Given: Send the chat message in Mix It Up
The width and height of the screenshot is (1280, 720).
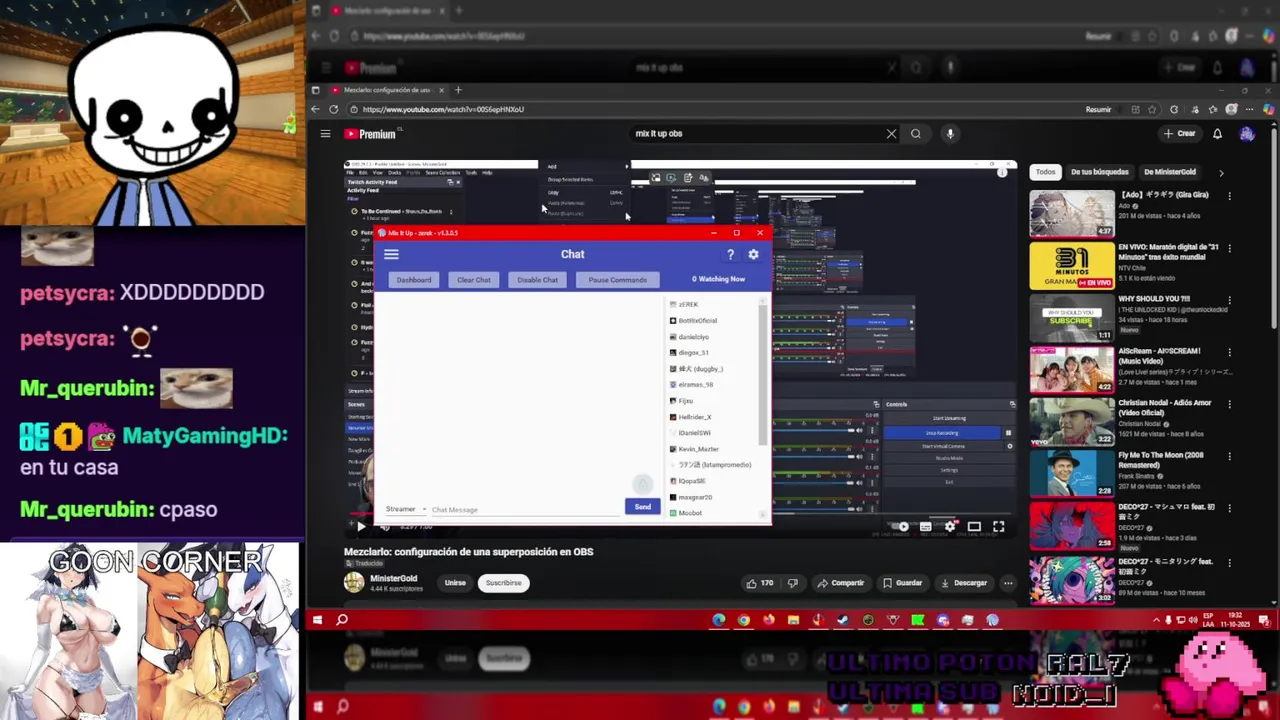Looking at the screenshot, I should 643,507.
